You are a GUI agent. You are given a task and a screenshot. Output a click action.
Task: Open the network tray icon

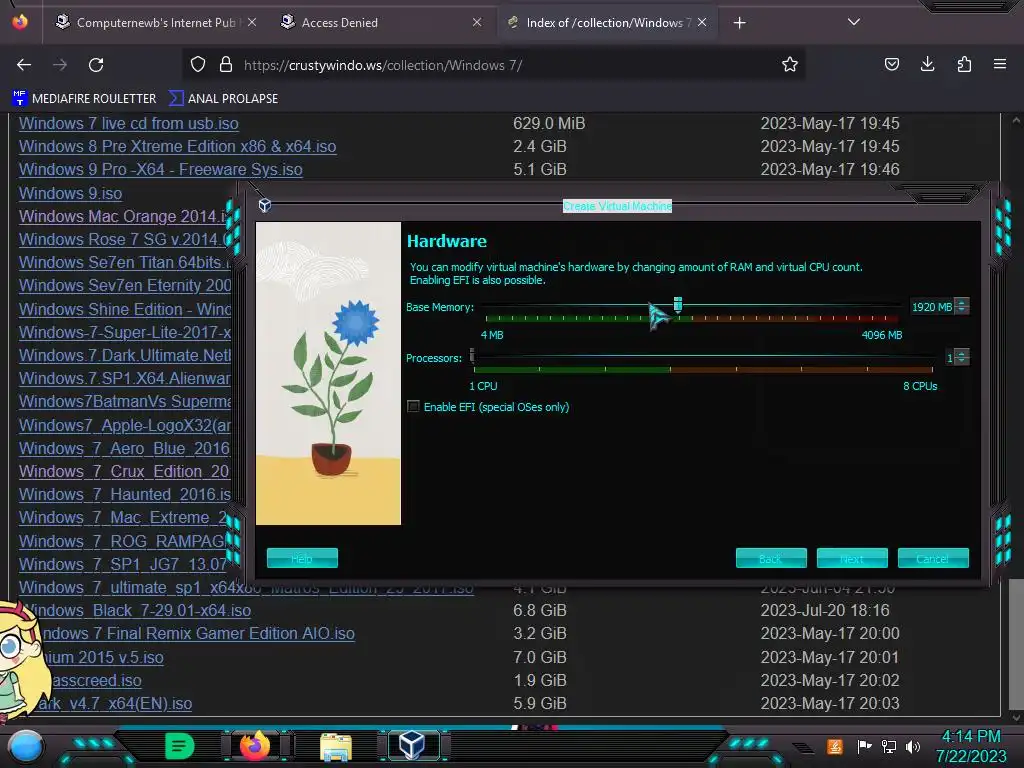coord(889,746)
